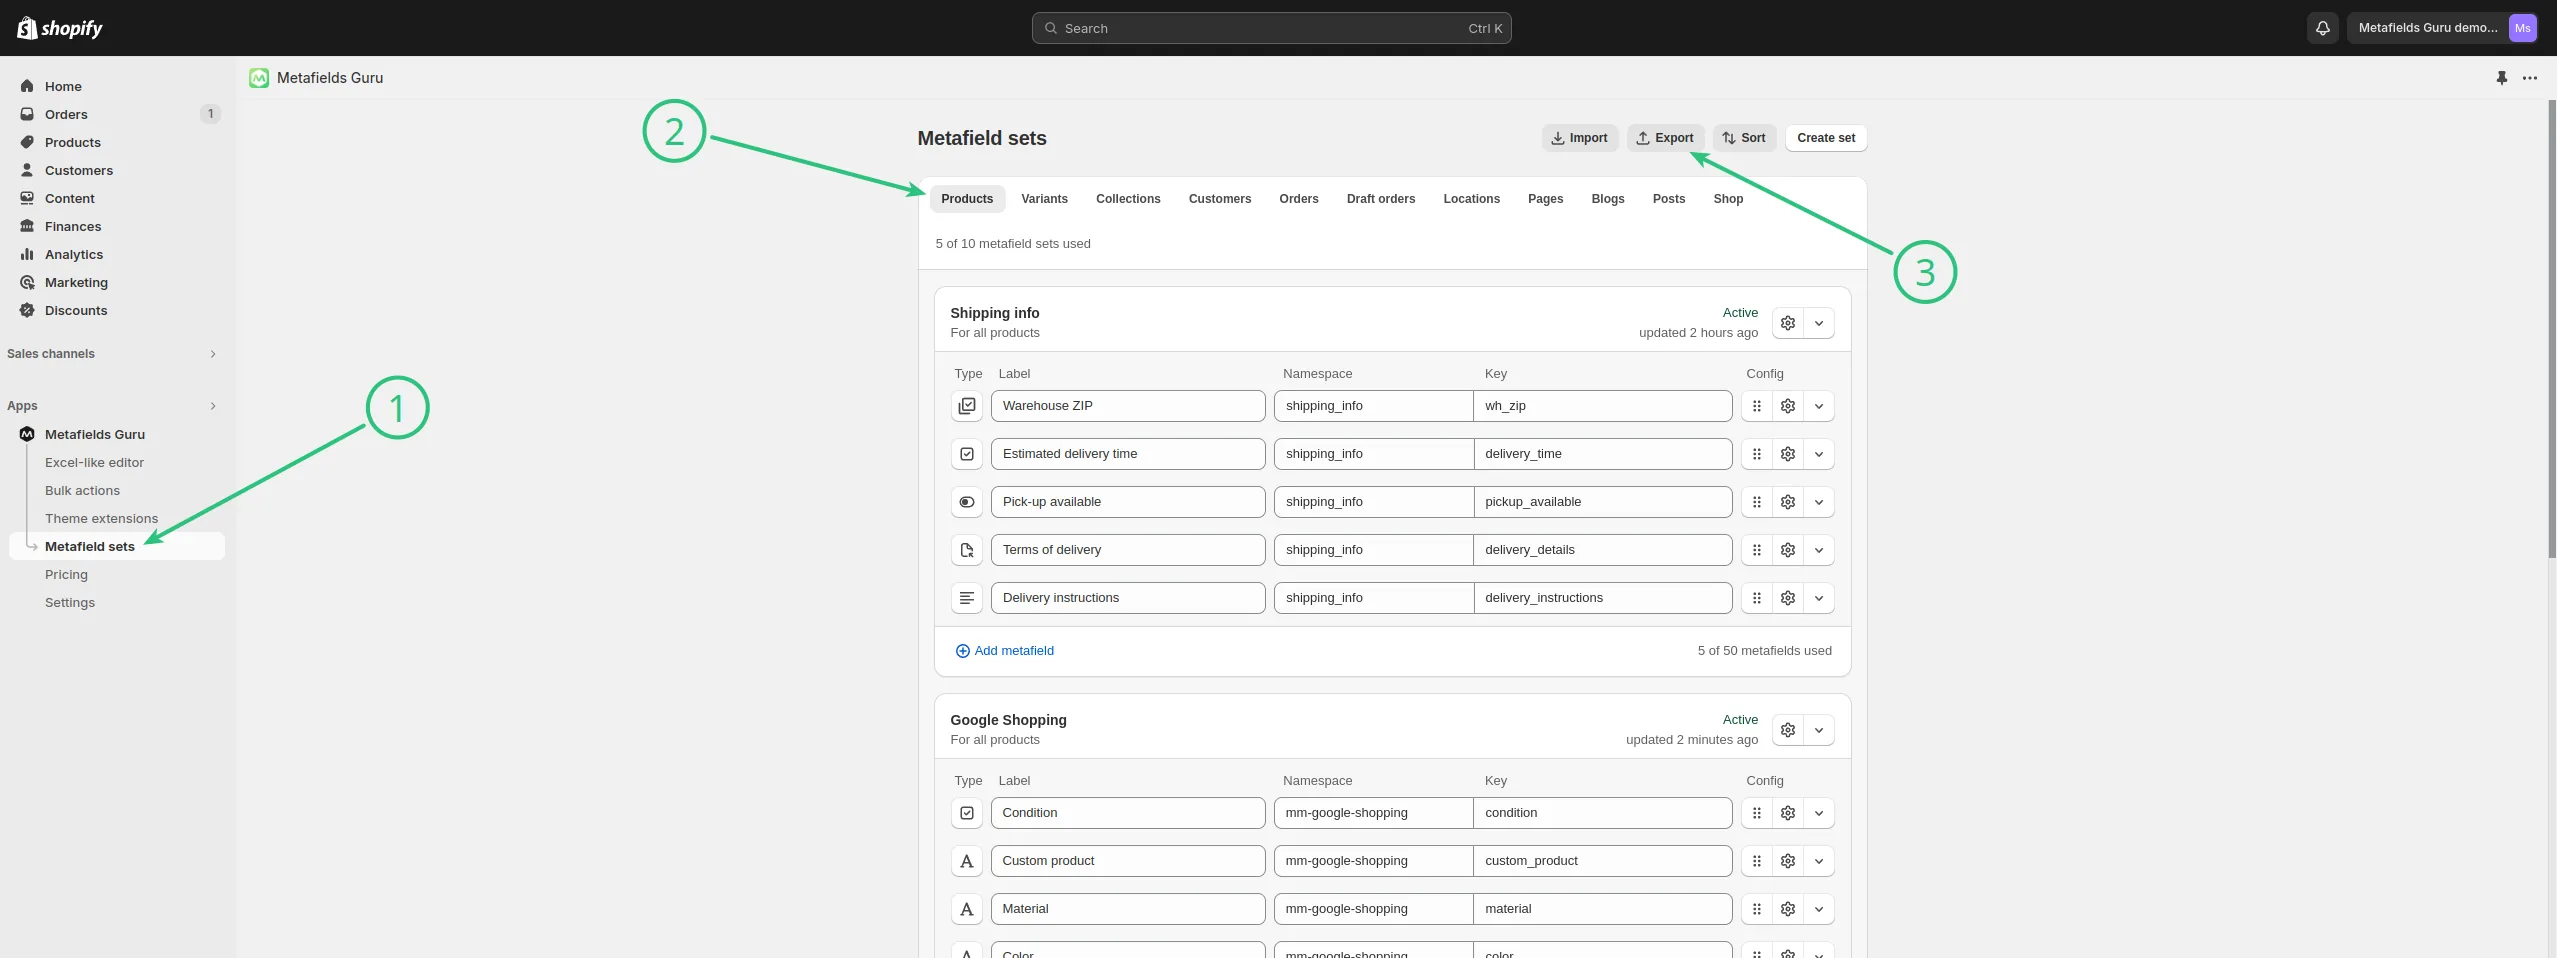Open settings gear for Shipping info set
Viewport: 2557px width, 958px height.
point(1787,323)
